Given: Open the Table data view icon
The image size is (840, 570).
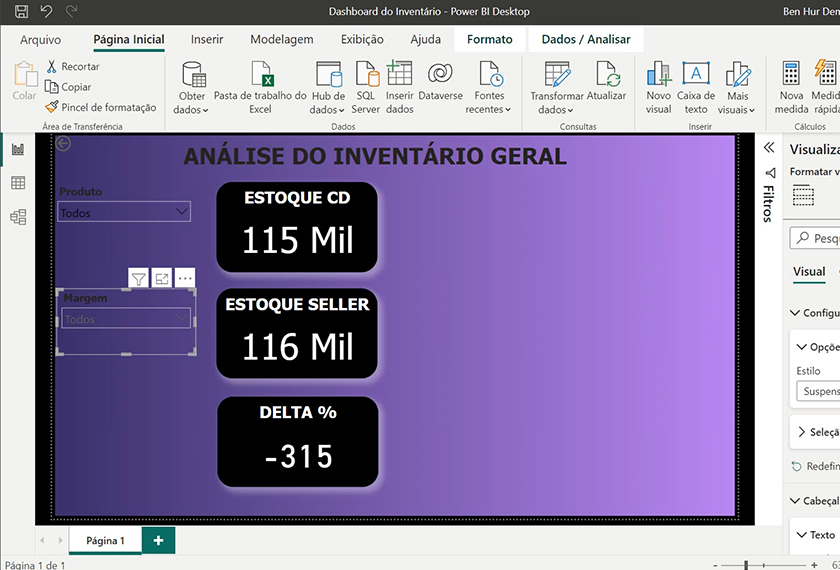Looking at the screenshot, I should point(18,183).
